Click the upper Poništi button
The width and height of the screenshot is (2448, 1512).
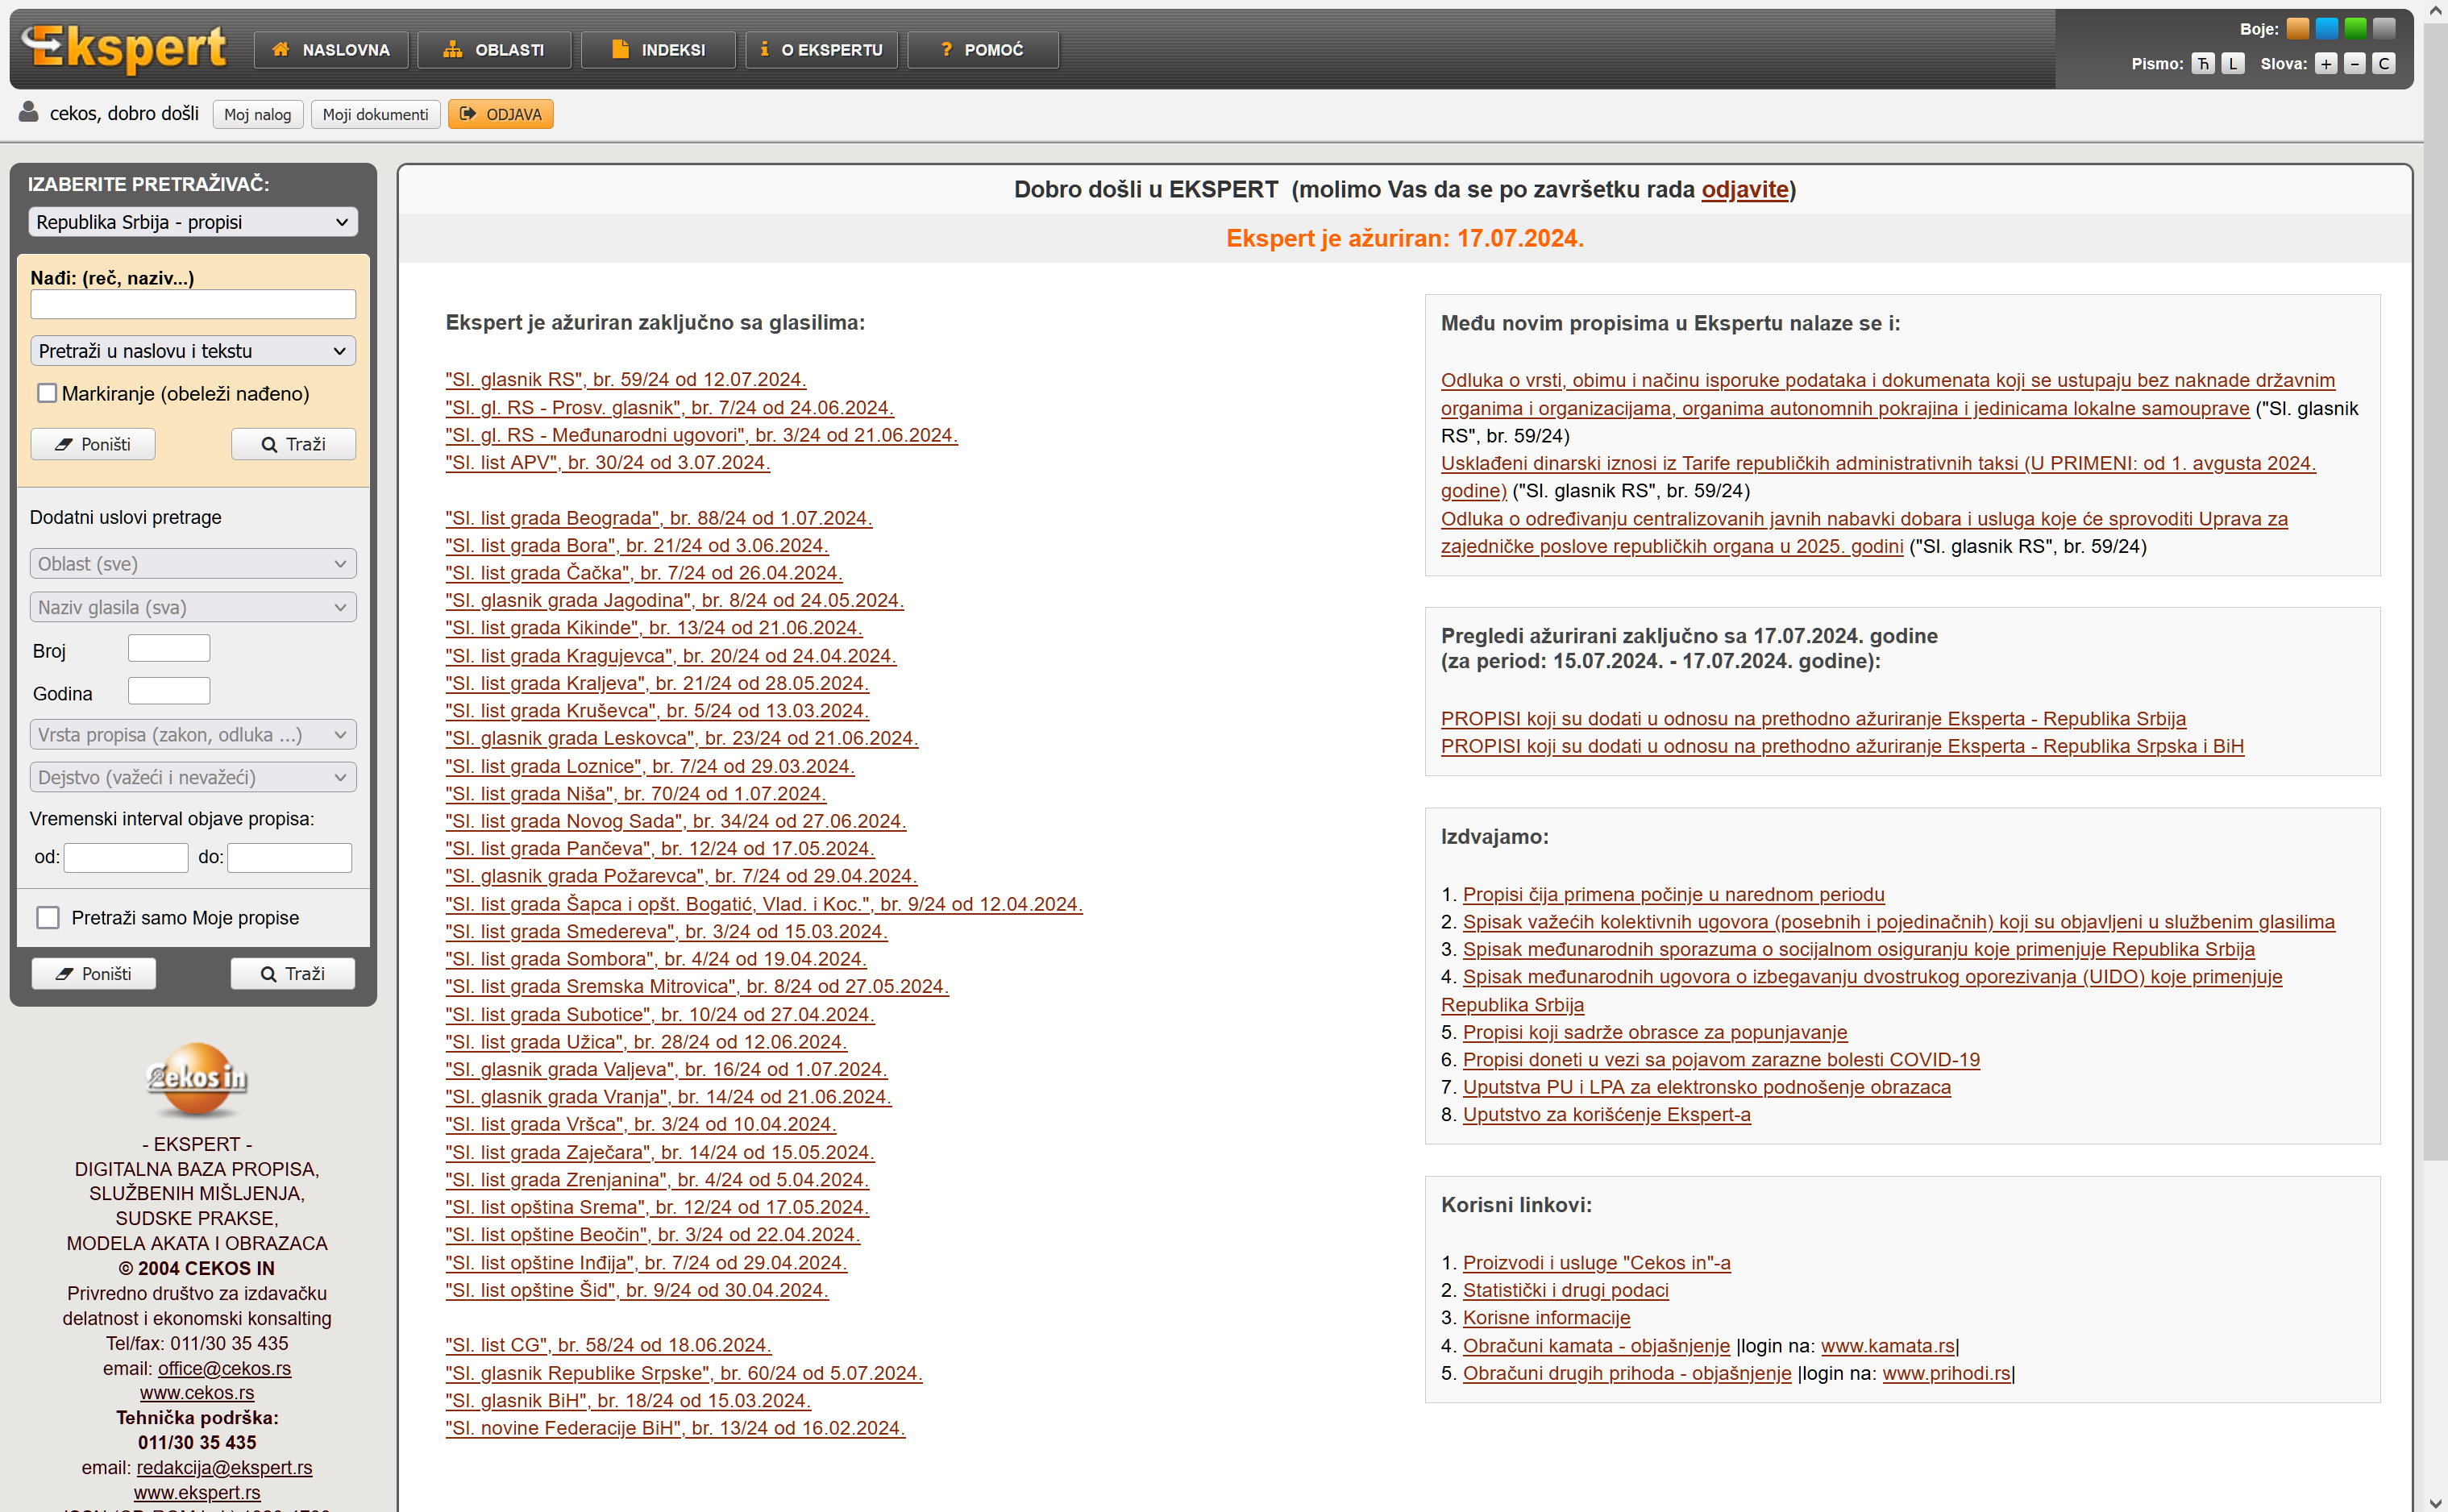pyautogui.click(x=93, y=444)
